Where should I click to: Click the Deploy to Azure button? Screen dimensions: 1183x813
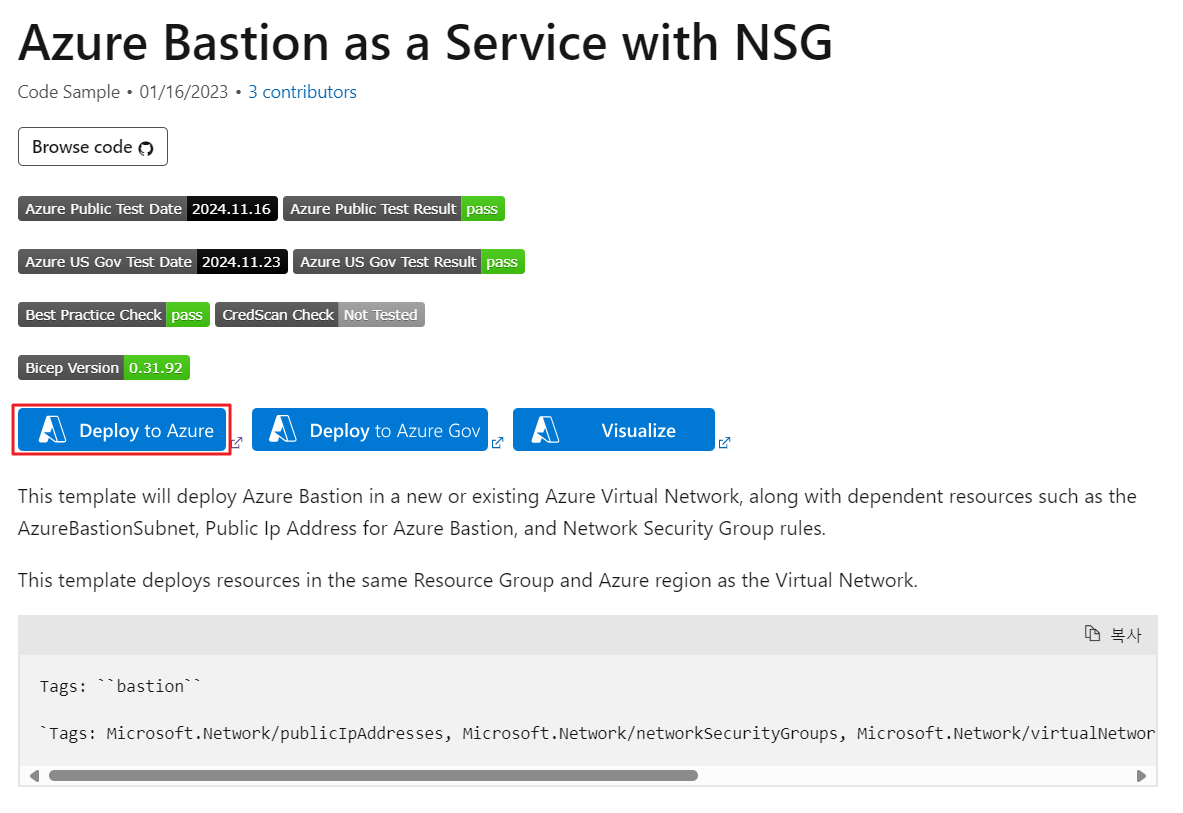pyautogui.click(x=121, y=430)
